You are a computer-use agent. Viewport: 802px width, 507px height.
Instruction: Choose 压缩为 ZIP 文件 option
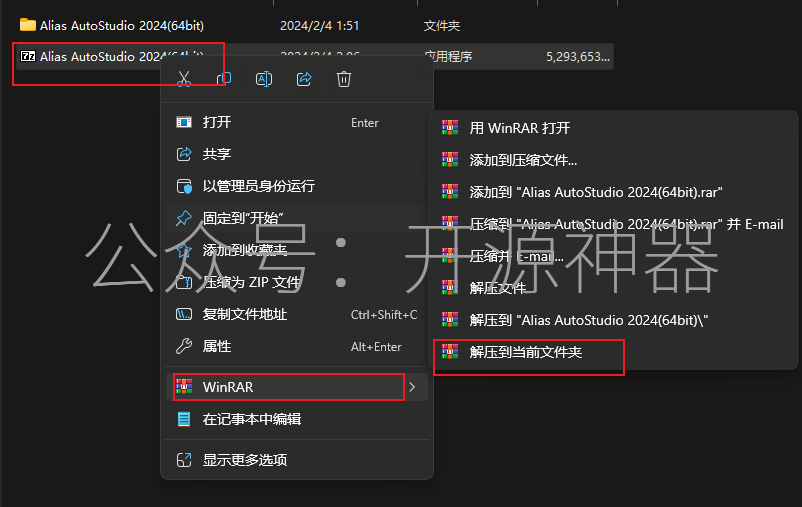tap(297, 282)
